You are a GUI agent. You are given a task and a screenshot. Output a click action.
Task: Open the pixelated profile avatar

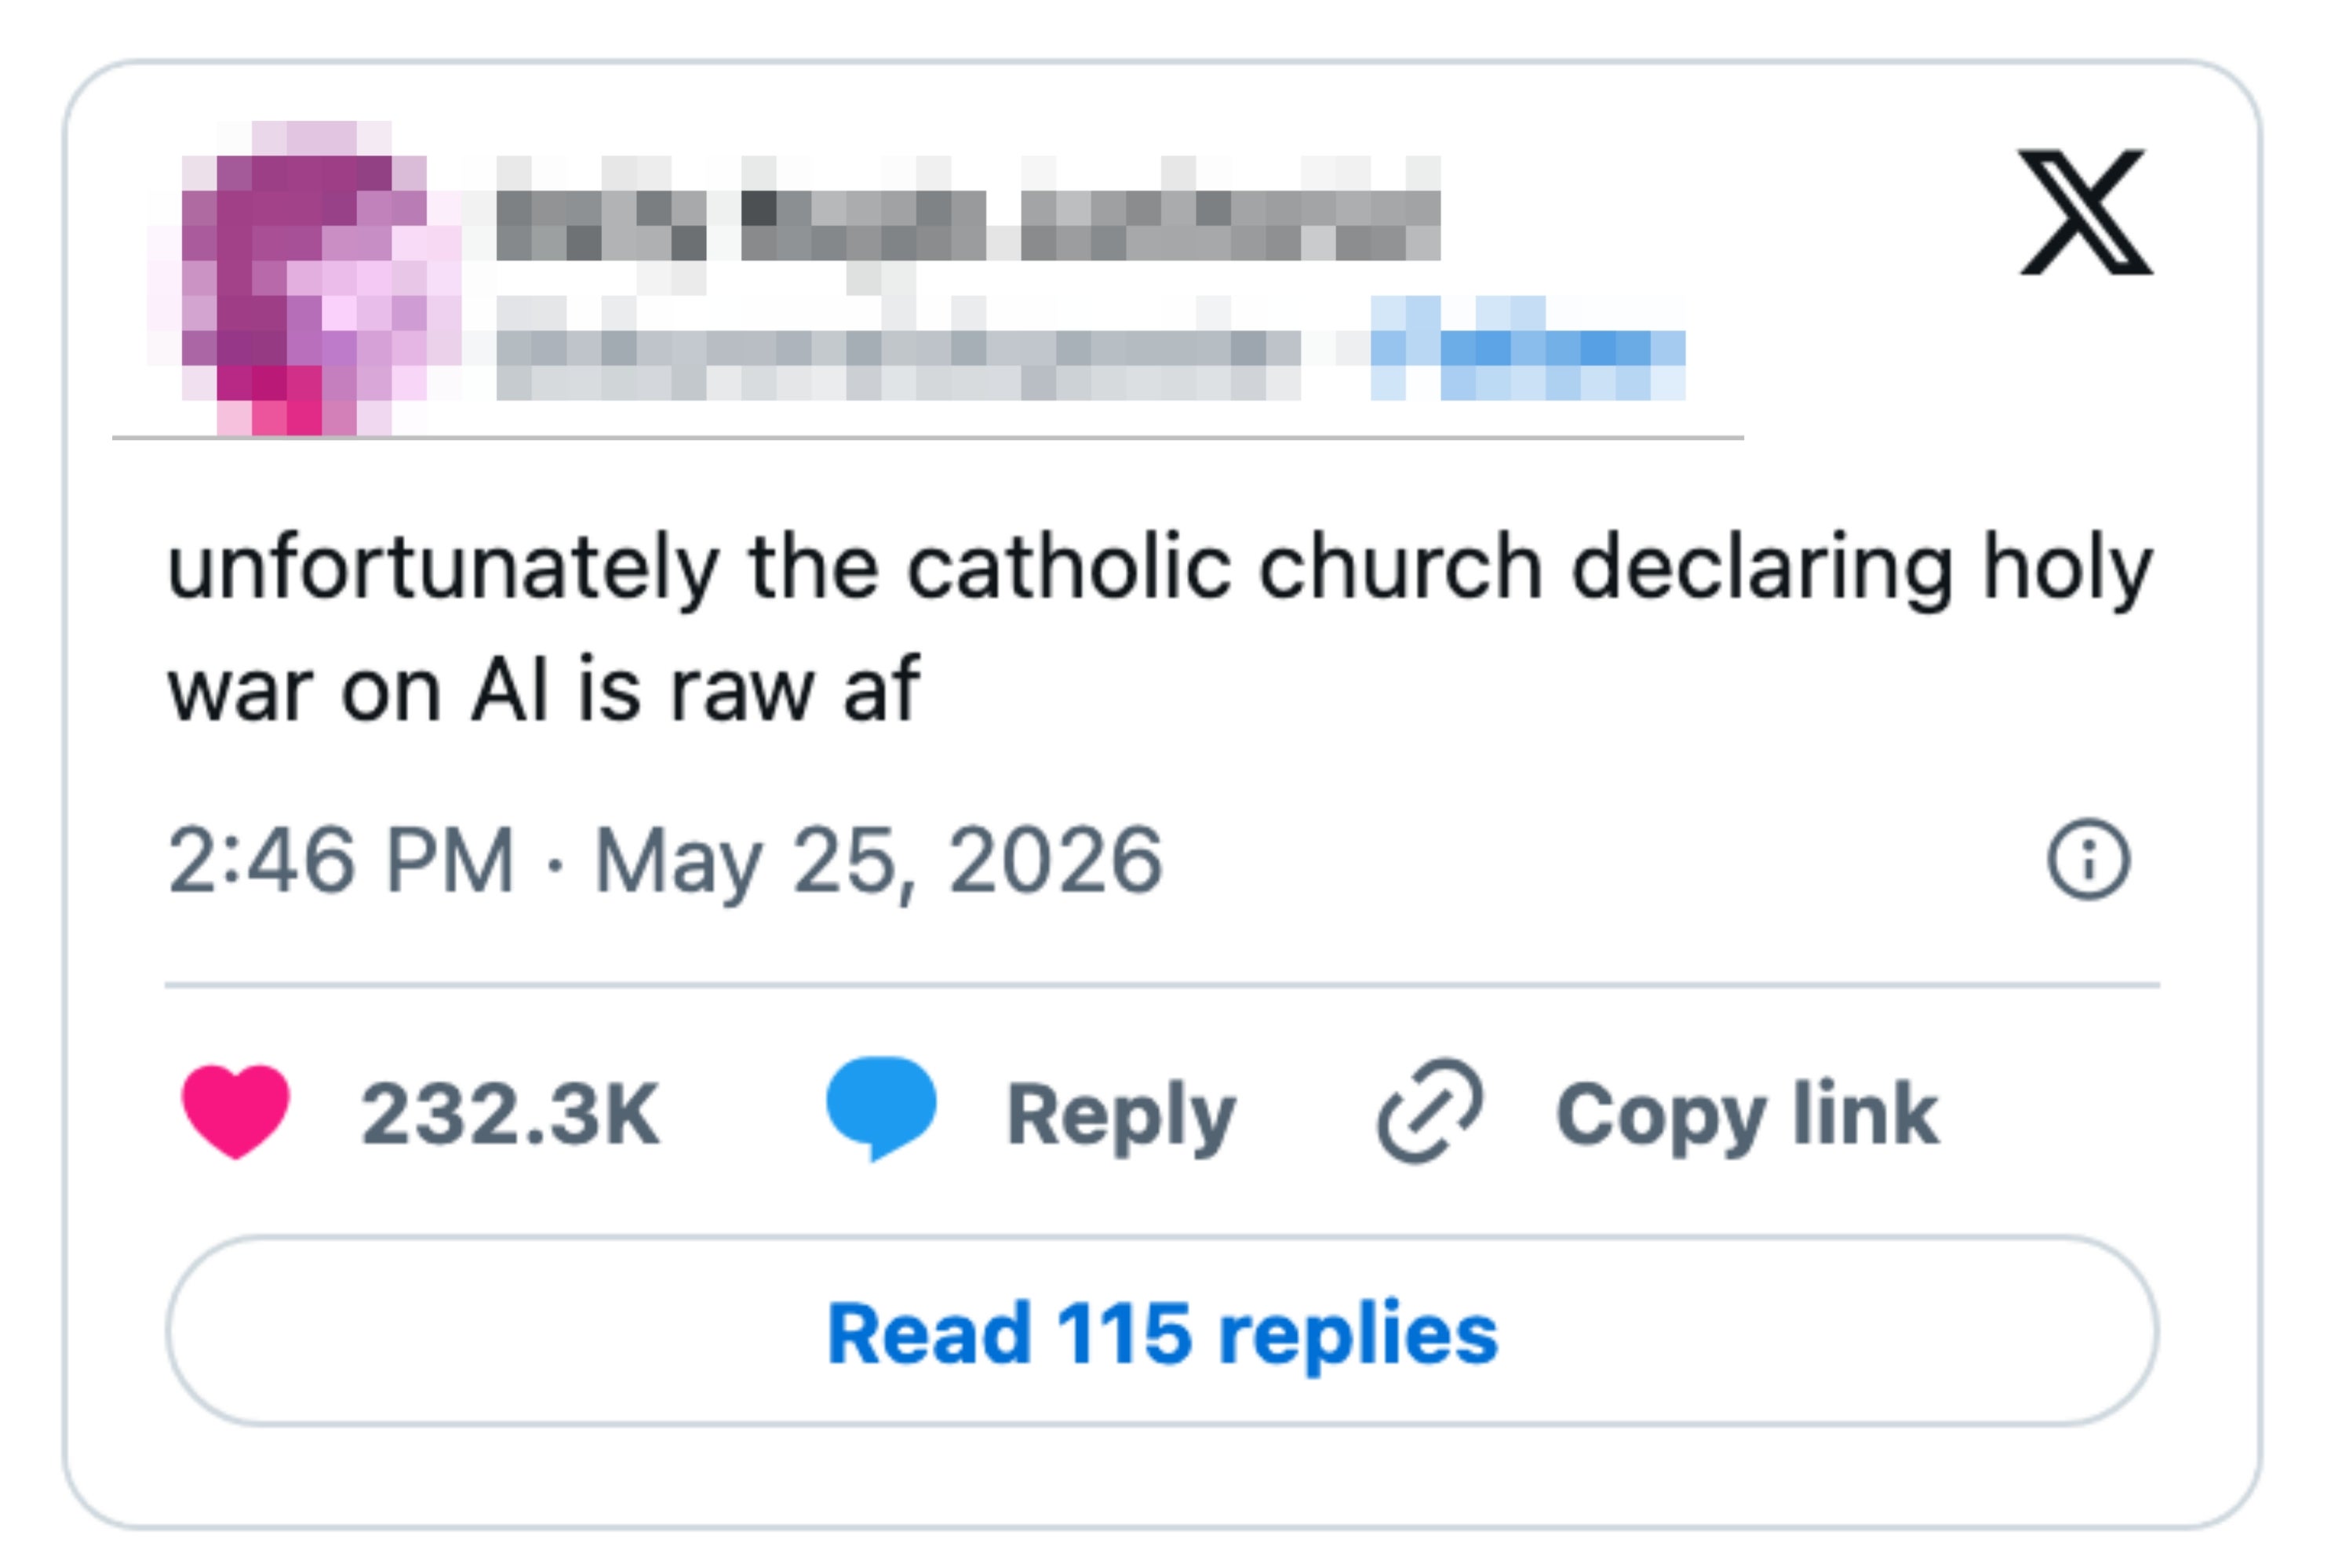[x=305, y=279]
